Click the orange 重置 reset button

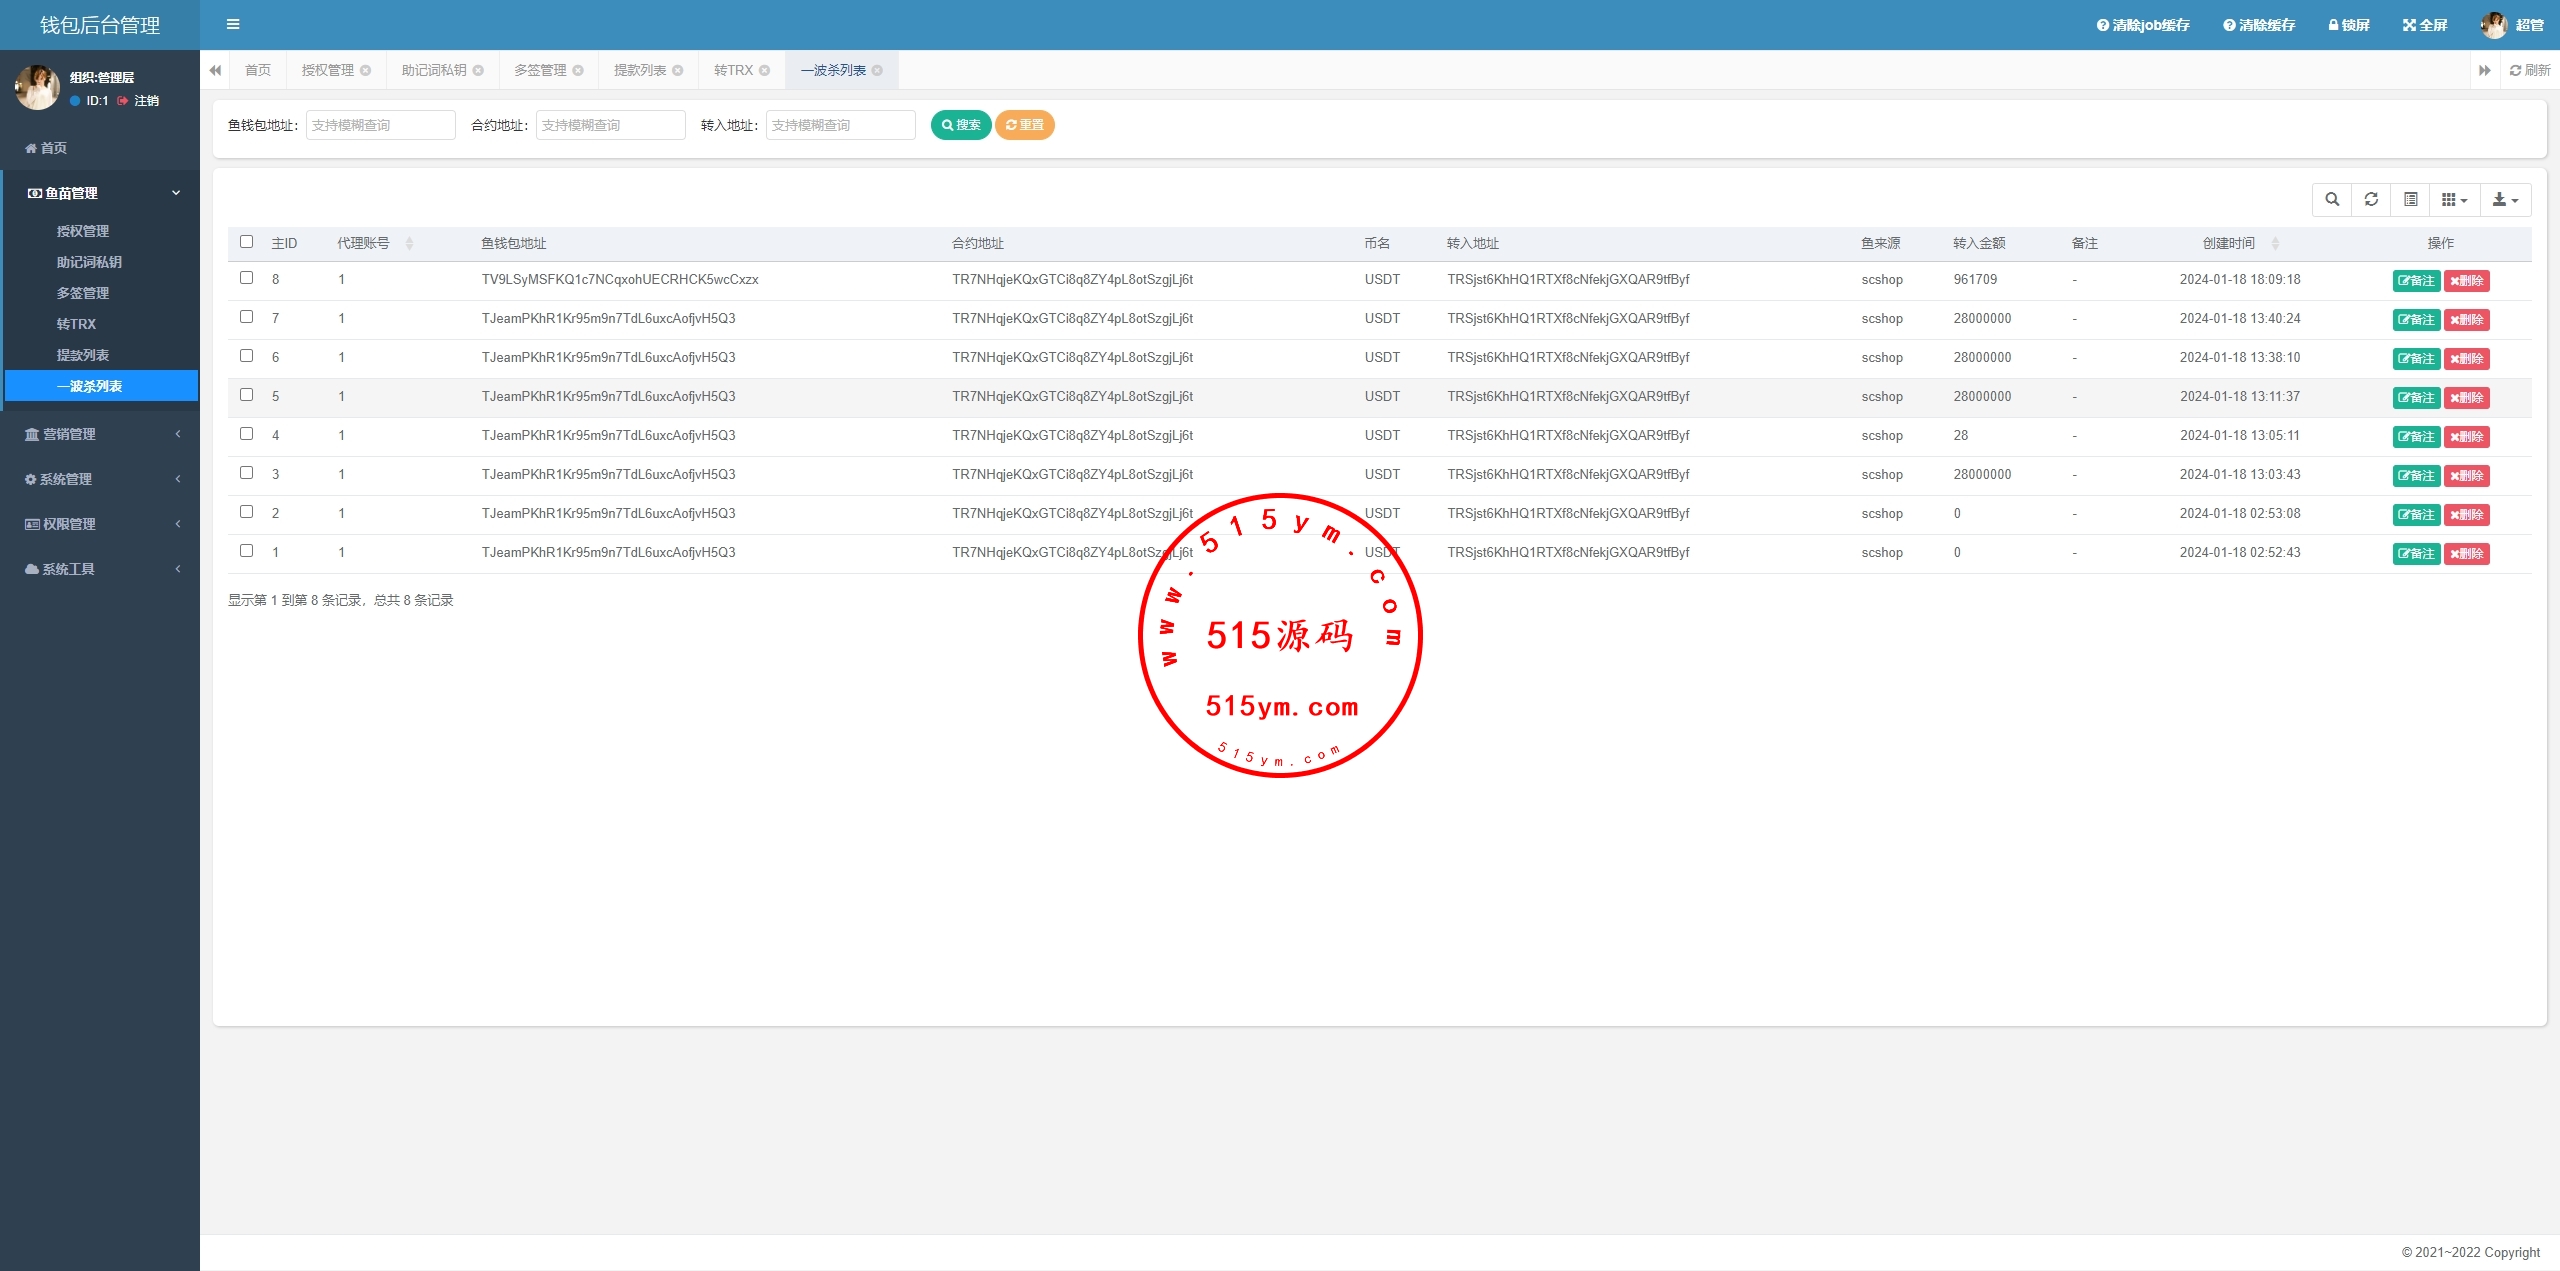click(x=1024, y=125)
